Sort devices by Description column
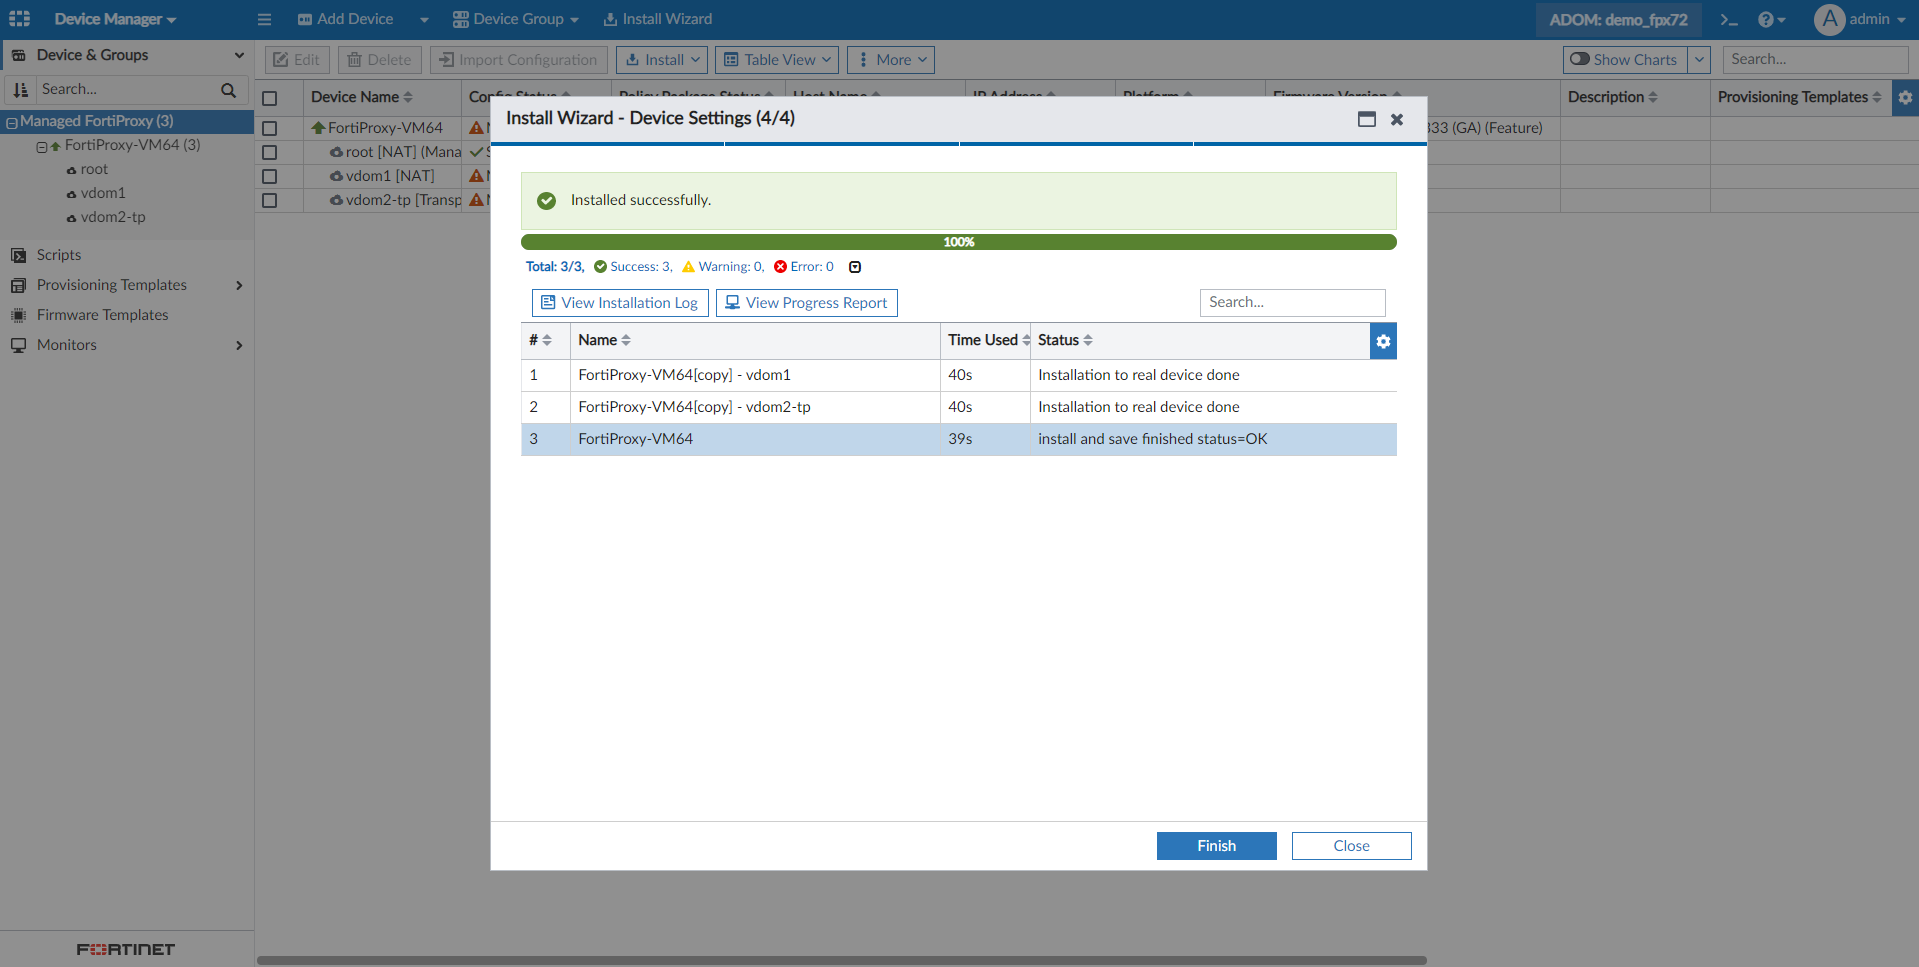 point(1653,97)
